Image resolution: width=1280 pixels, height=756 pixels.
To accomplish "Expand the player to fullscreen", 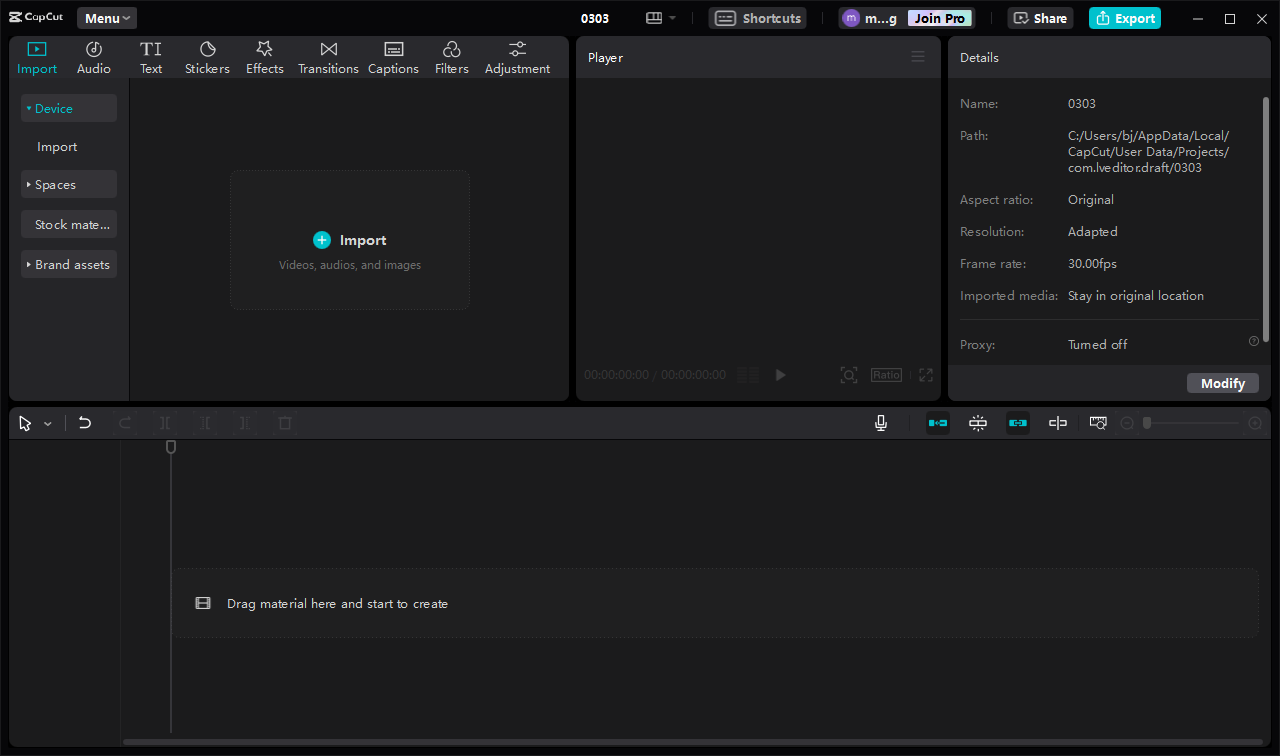I will 925,374.
